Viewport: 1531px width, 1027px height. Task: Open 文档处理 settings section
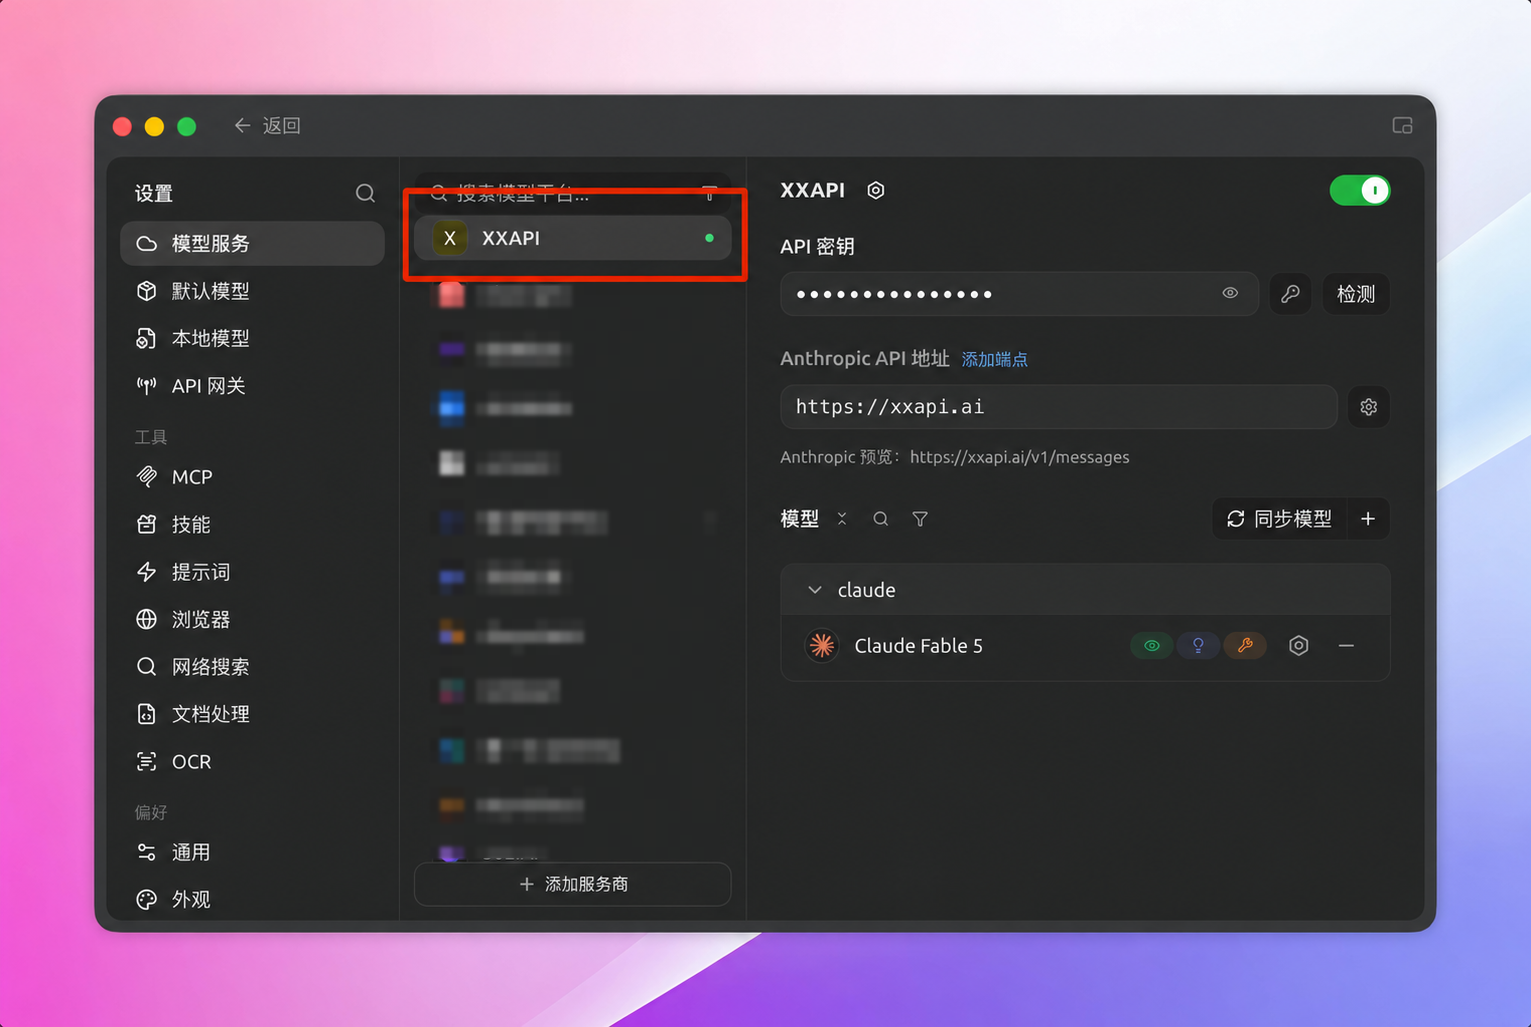(252, 714)
